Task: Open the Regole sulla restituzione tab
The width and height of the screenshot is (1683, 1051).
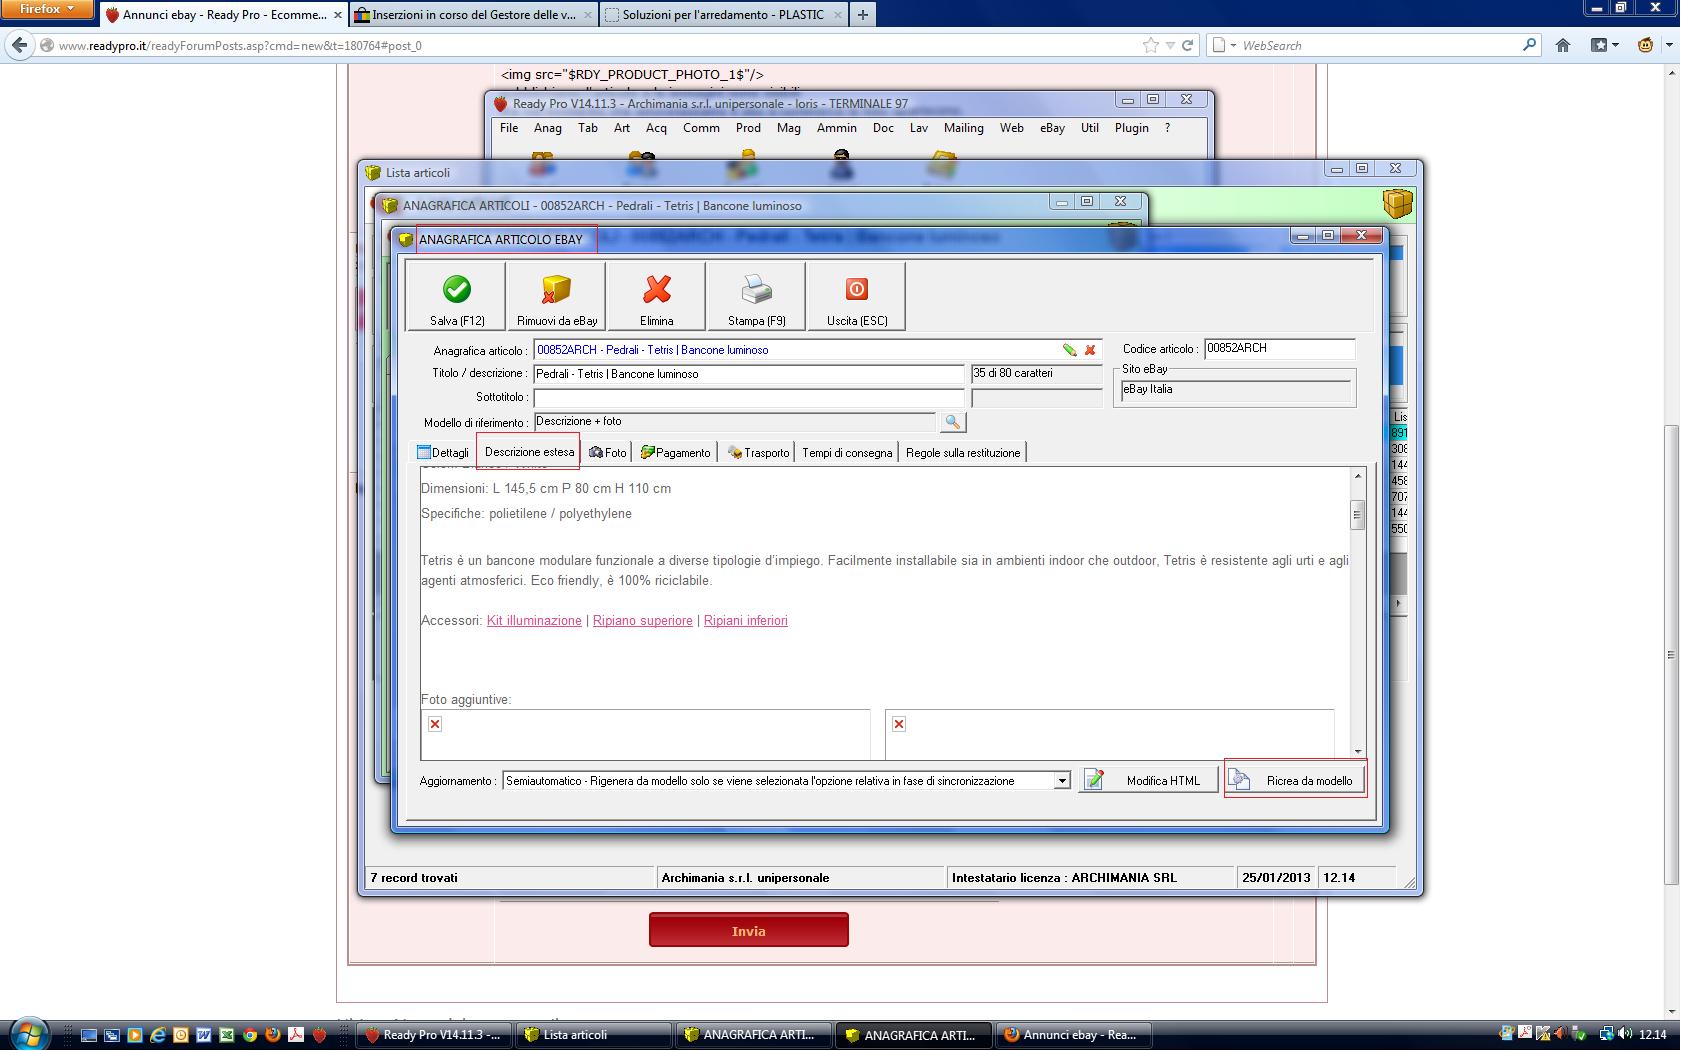Action: [963, 453]
